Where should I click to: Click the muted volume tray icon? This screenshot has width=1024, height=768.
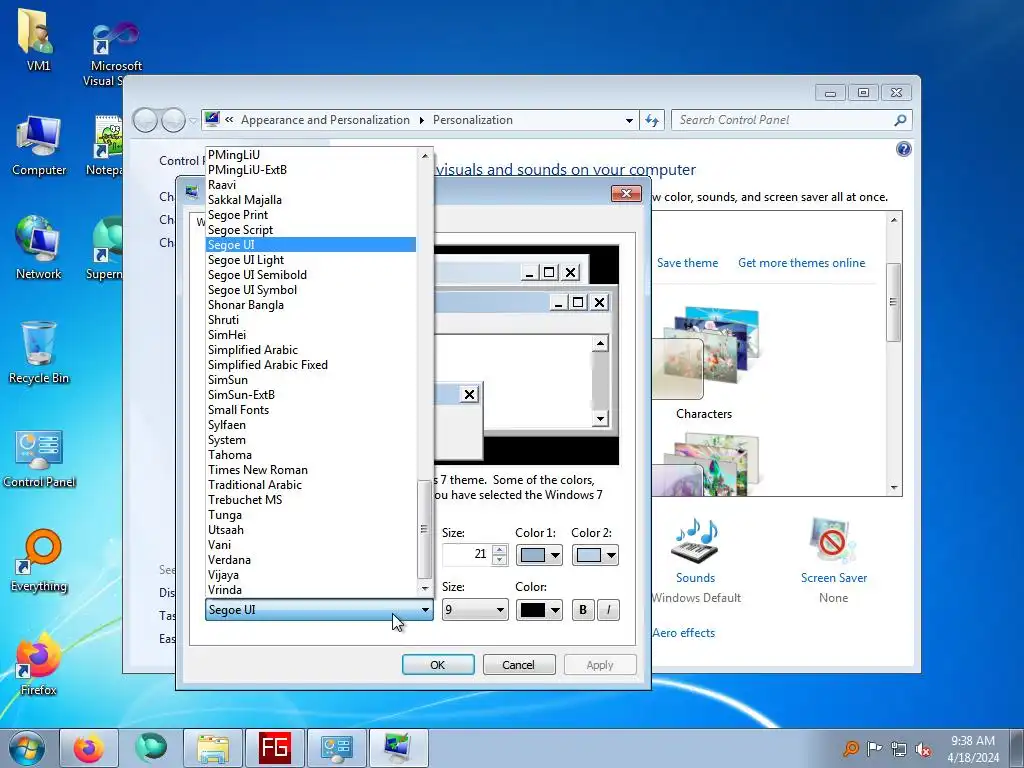923,749
